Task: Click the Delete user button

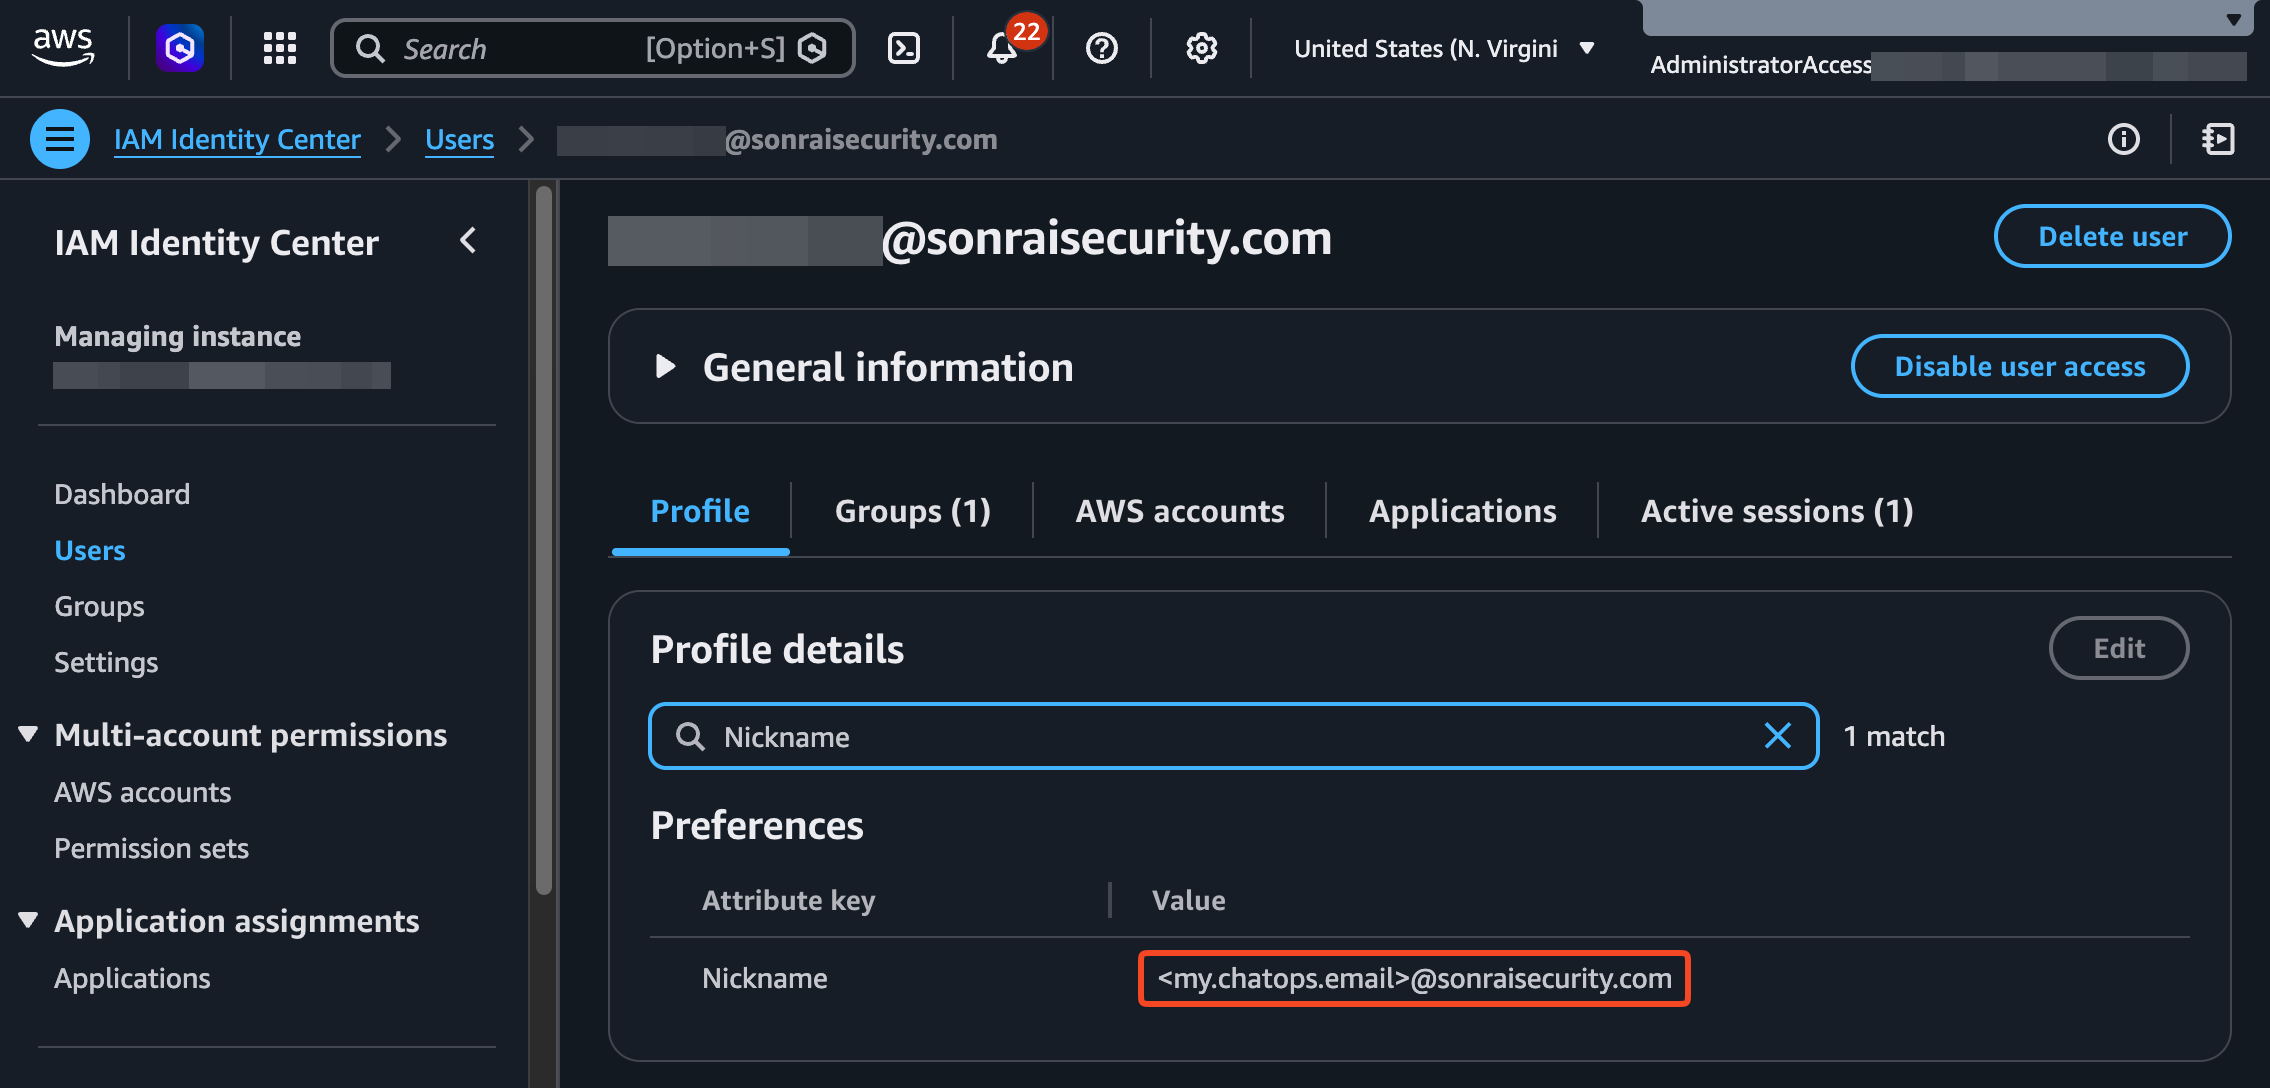Action: pyautogui.click(x=2112, y=237)
